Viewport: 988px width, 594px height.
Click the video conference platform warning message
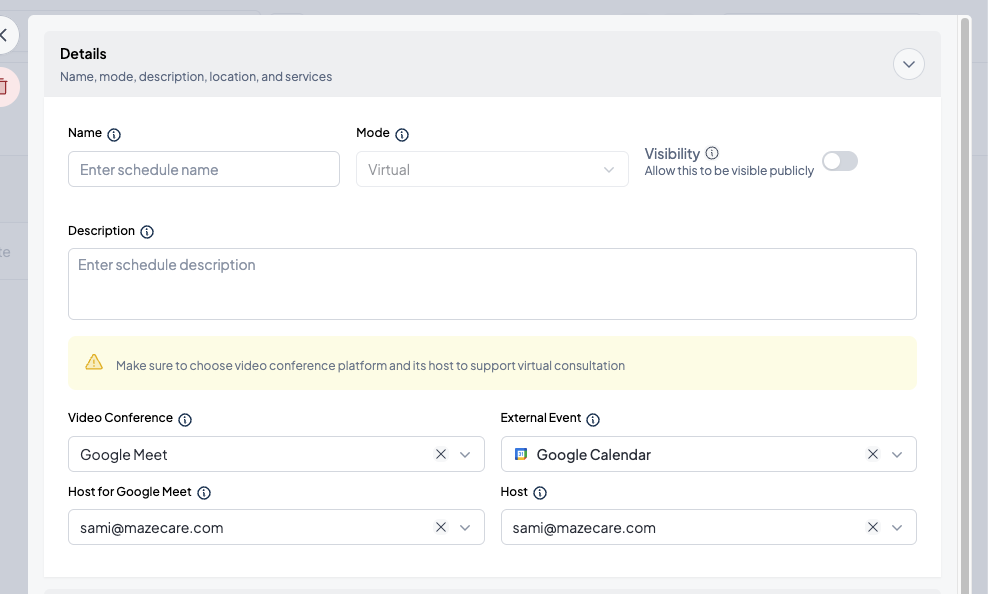370,366
